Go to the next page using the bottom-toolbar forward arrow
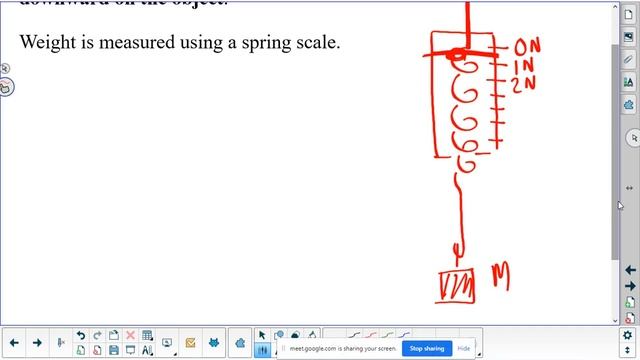 [x=37, y=343]
